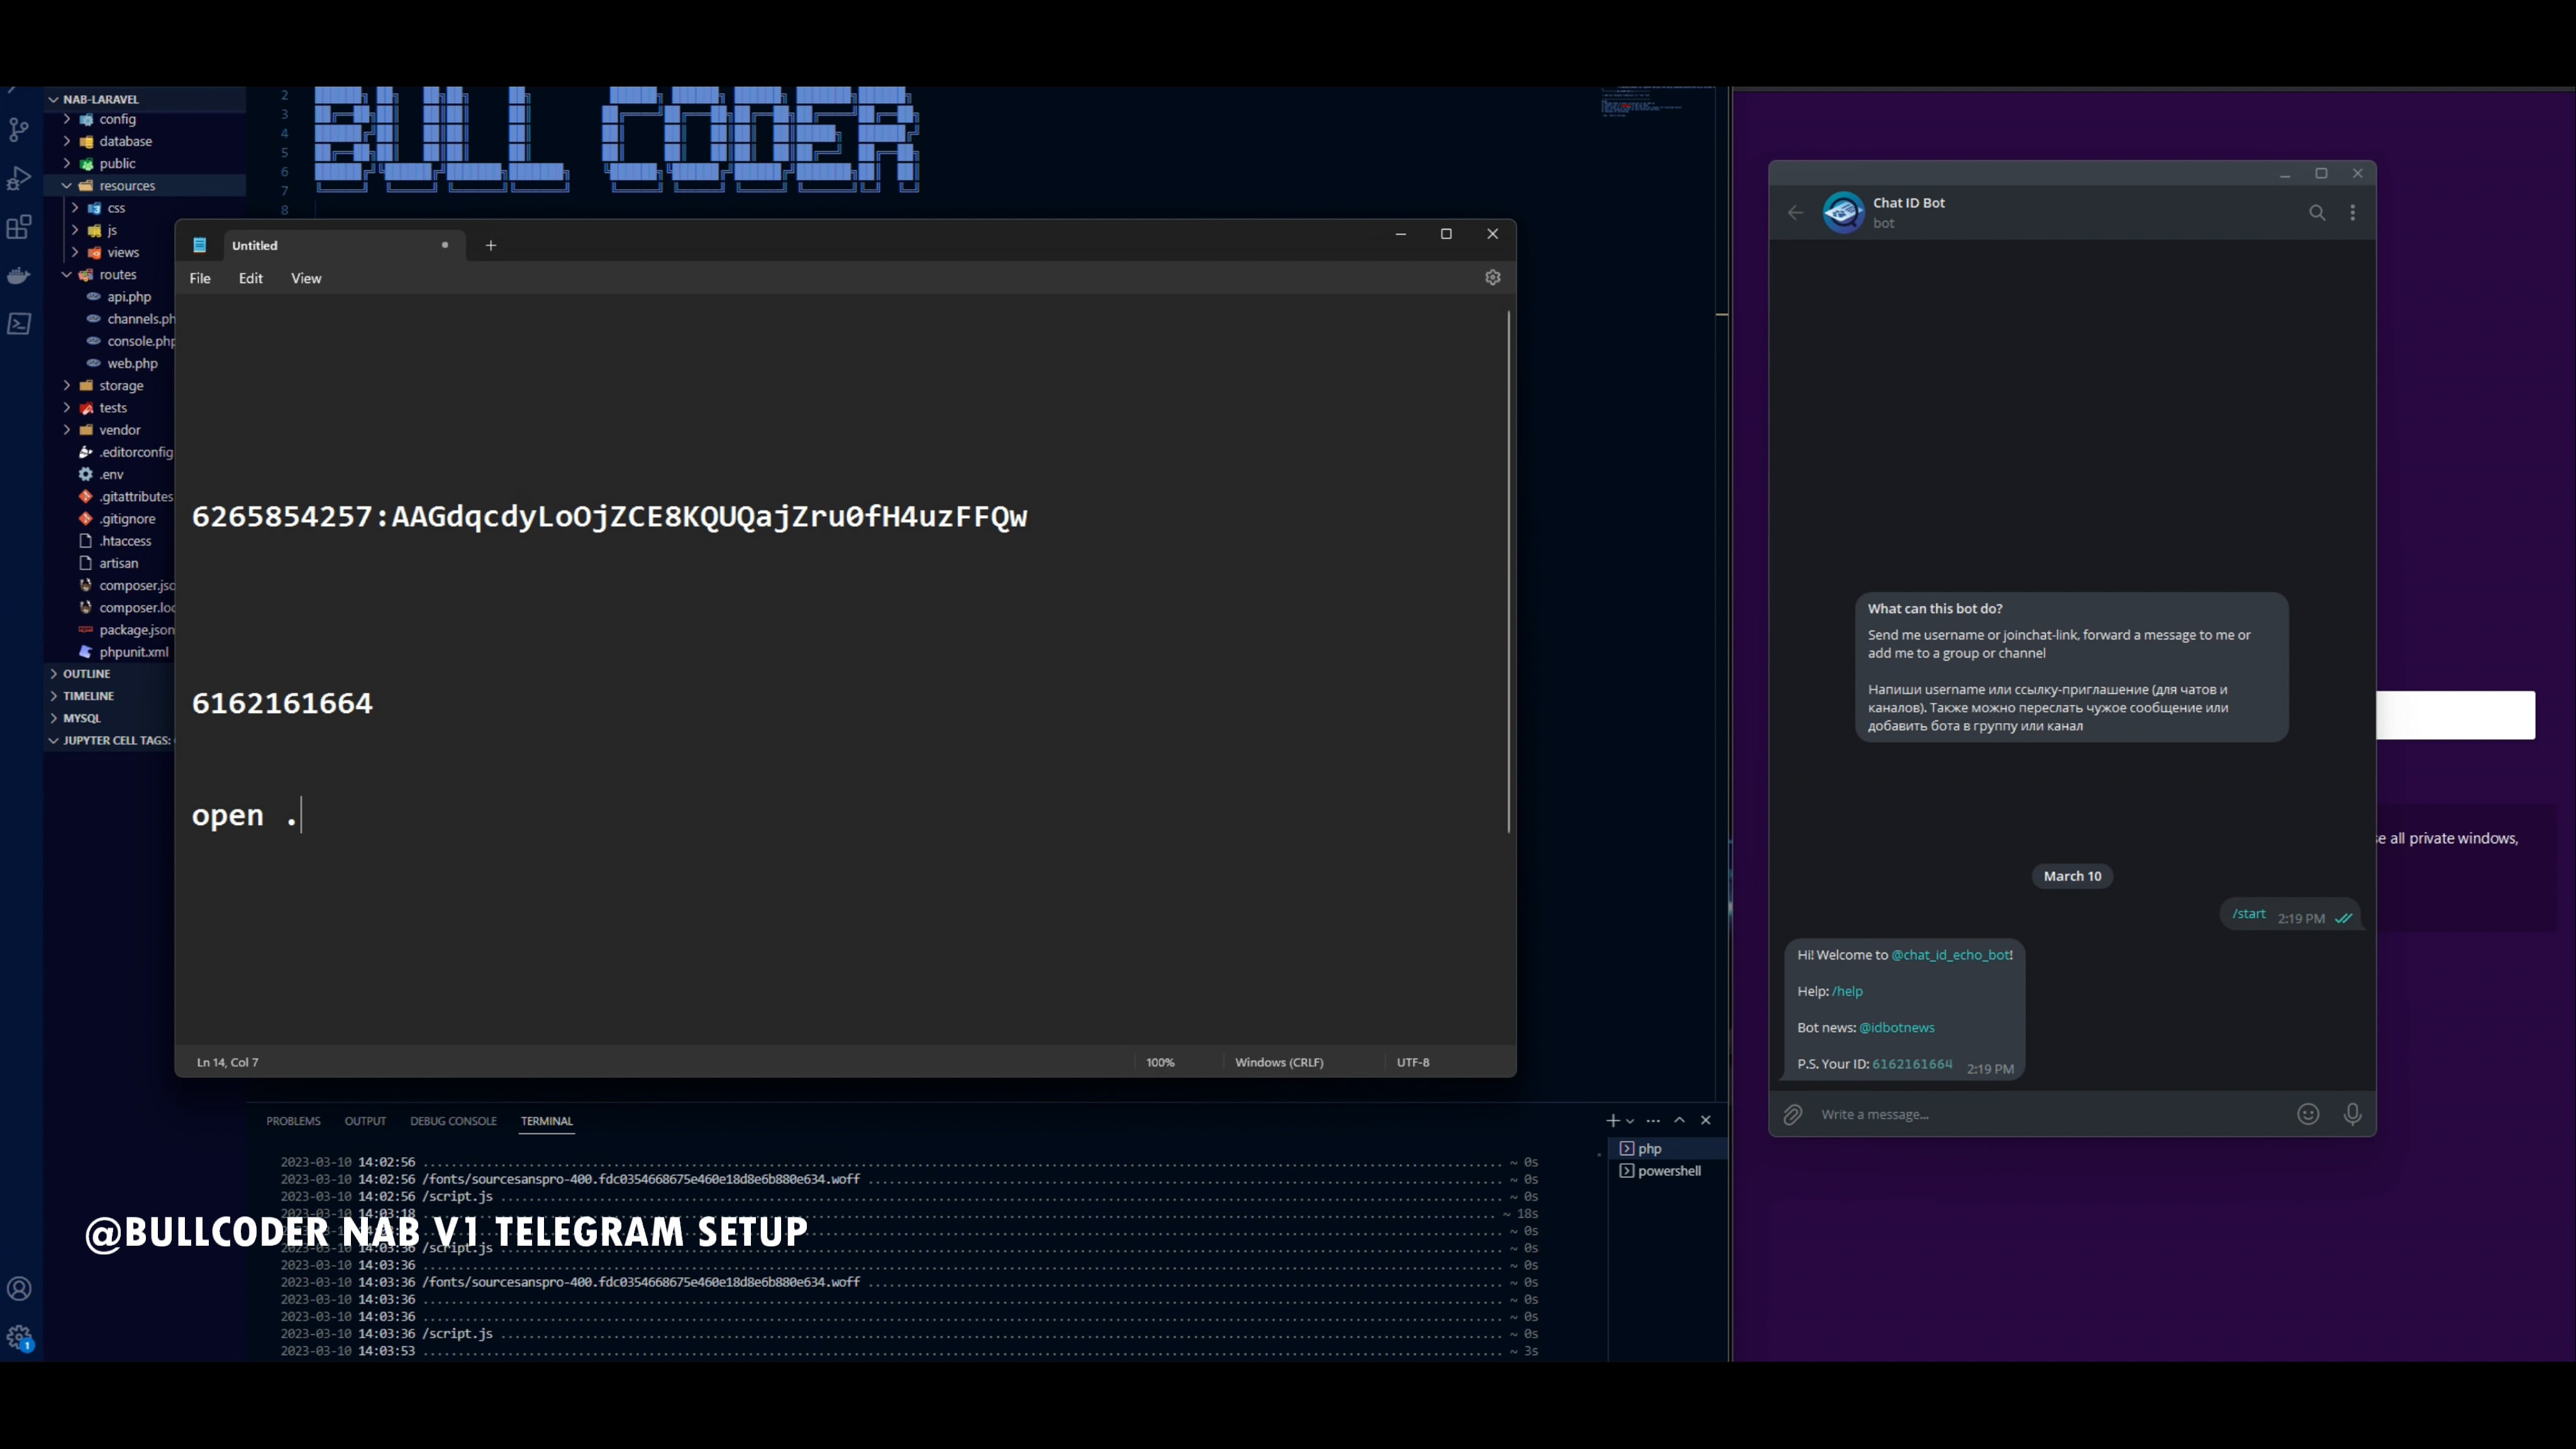Search within the Chat ID Bot conversation
Viewport: 2576px width, 1449px height.
pos(2317,212)
